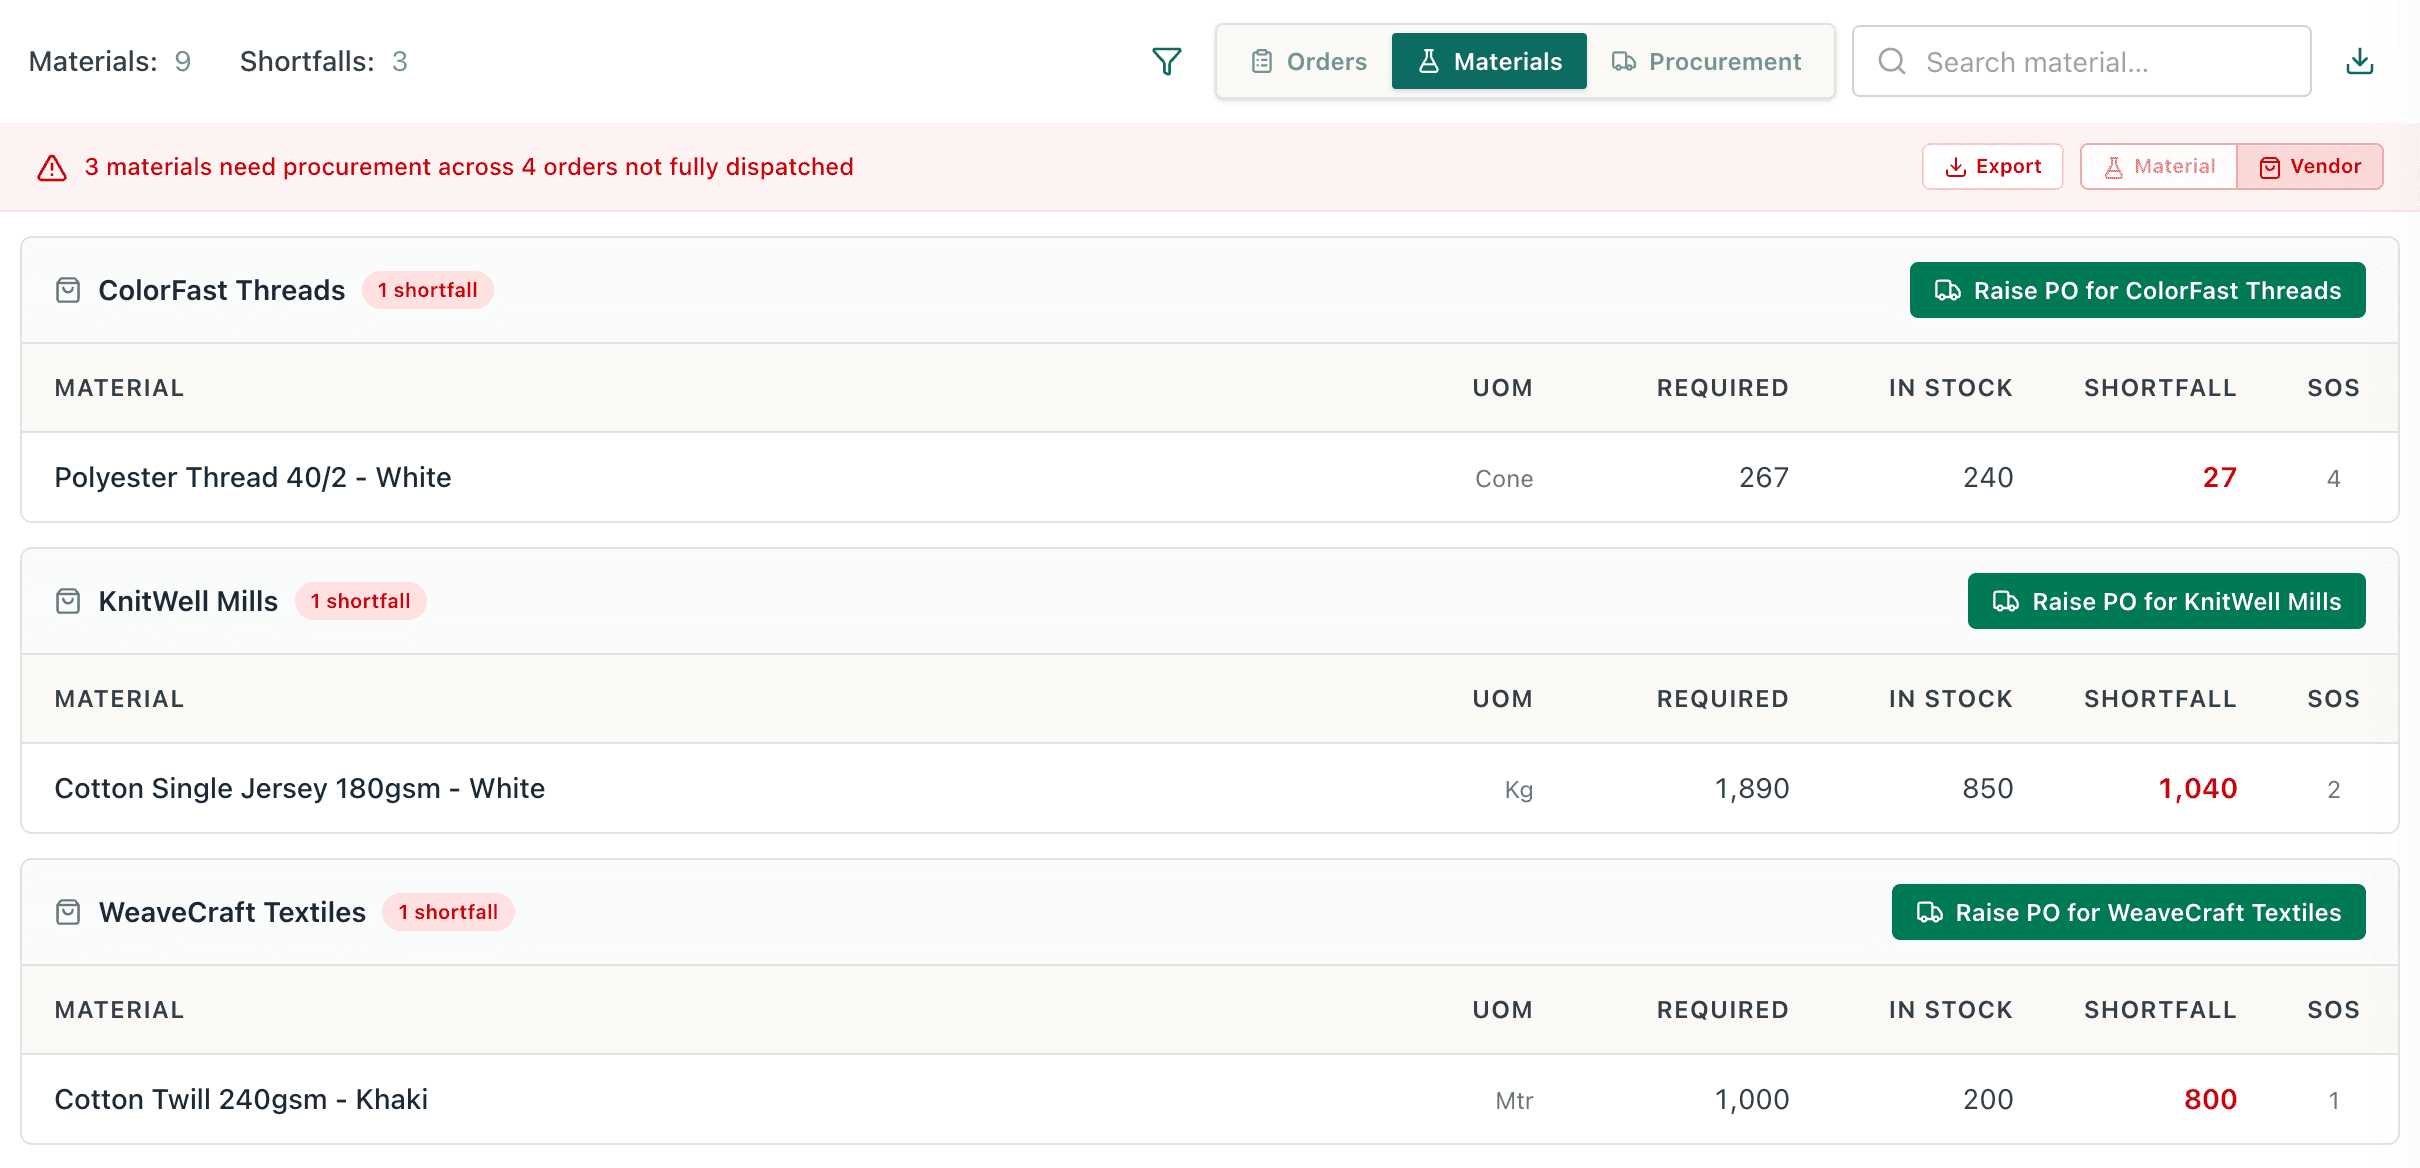Screen dimensions: 2420x1168
Task: Group shortfalls by Material
Action: point(2159,167)
